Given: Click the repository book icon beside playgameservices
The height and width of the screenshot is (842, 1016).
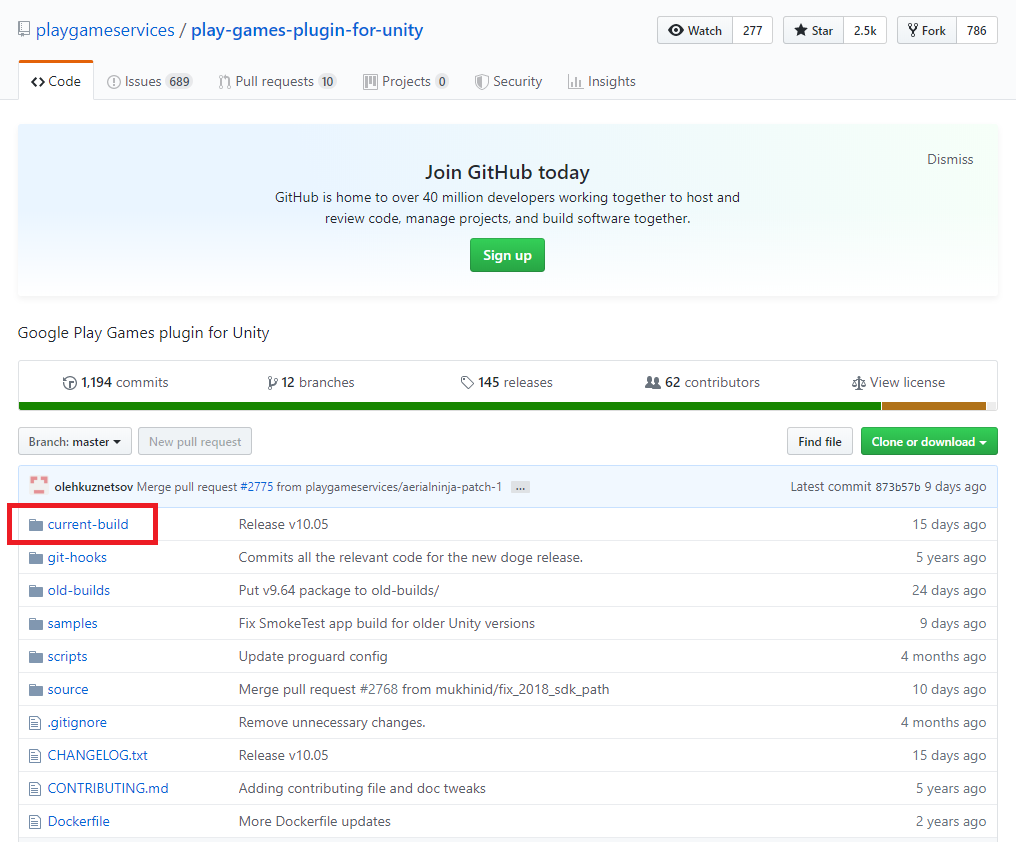Looking at the screenshot, I should 24,29.
